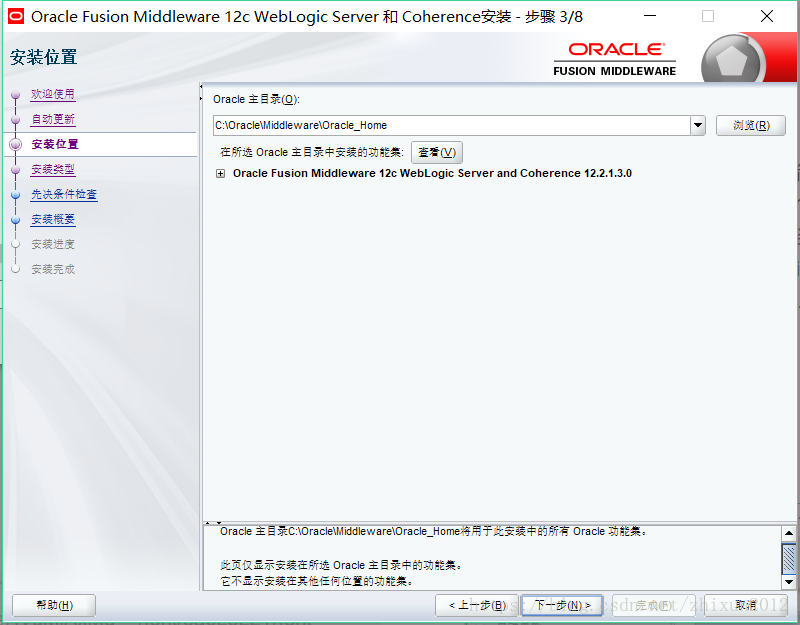Click the Oracle installer icon in title bar
The width and height of the screenshot is (800, 625).
click(x=16, y=16)
